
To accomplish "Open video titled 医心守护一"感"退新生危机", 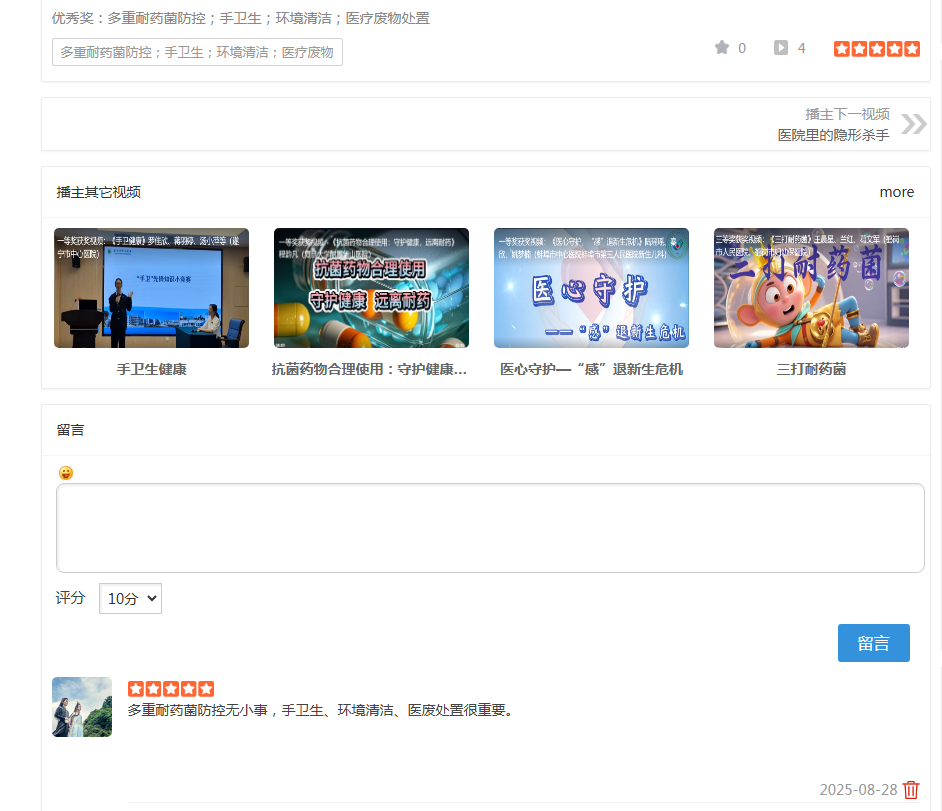I will tap(590, 287).
